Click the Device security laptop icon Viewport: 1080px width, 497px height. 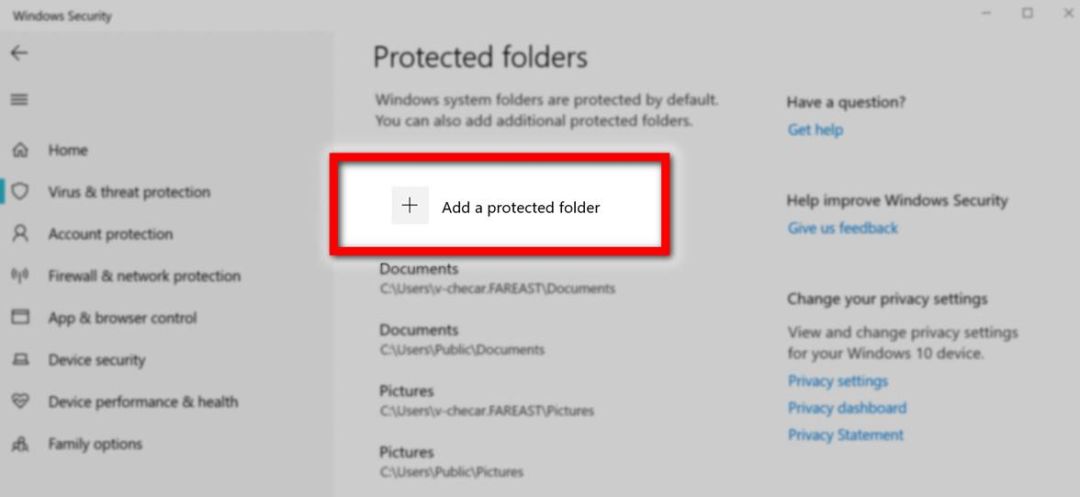tap(19, 360)
